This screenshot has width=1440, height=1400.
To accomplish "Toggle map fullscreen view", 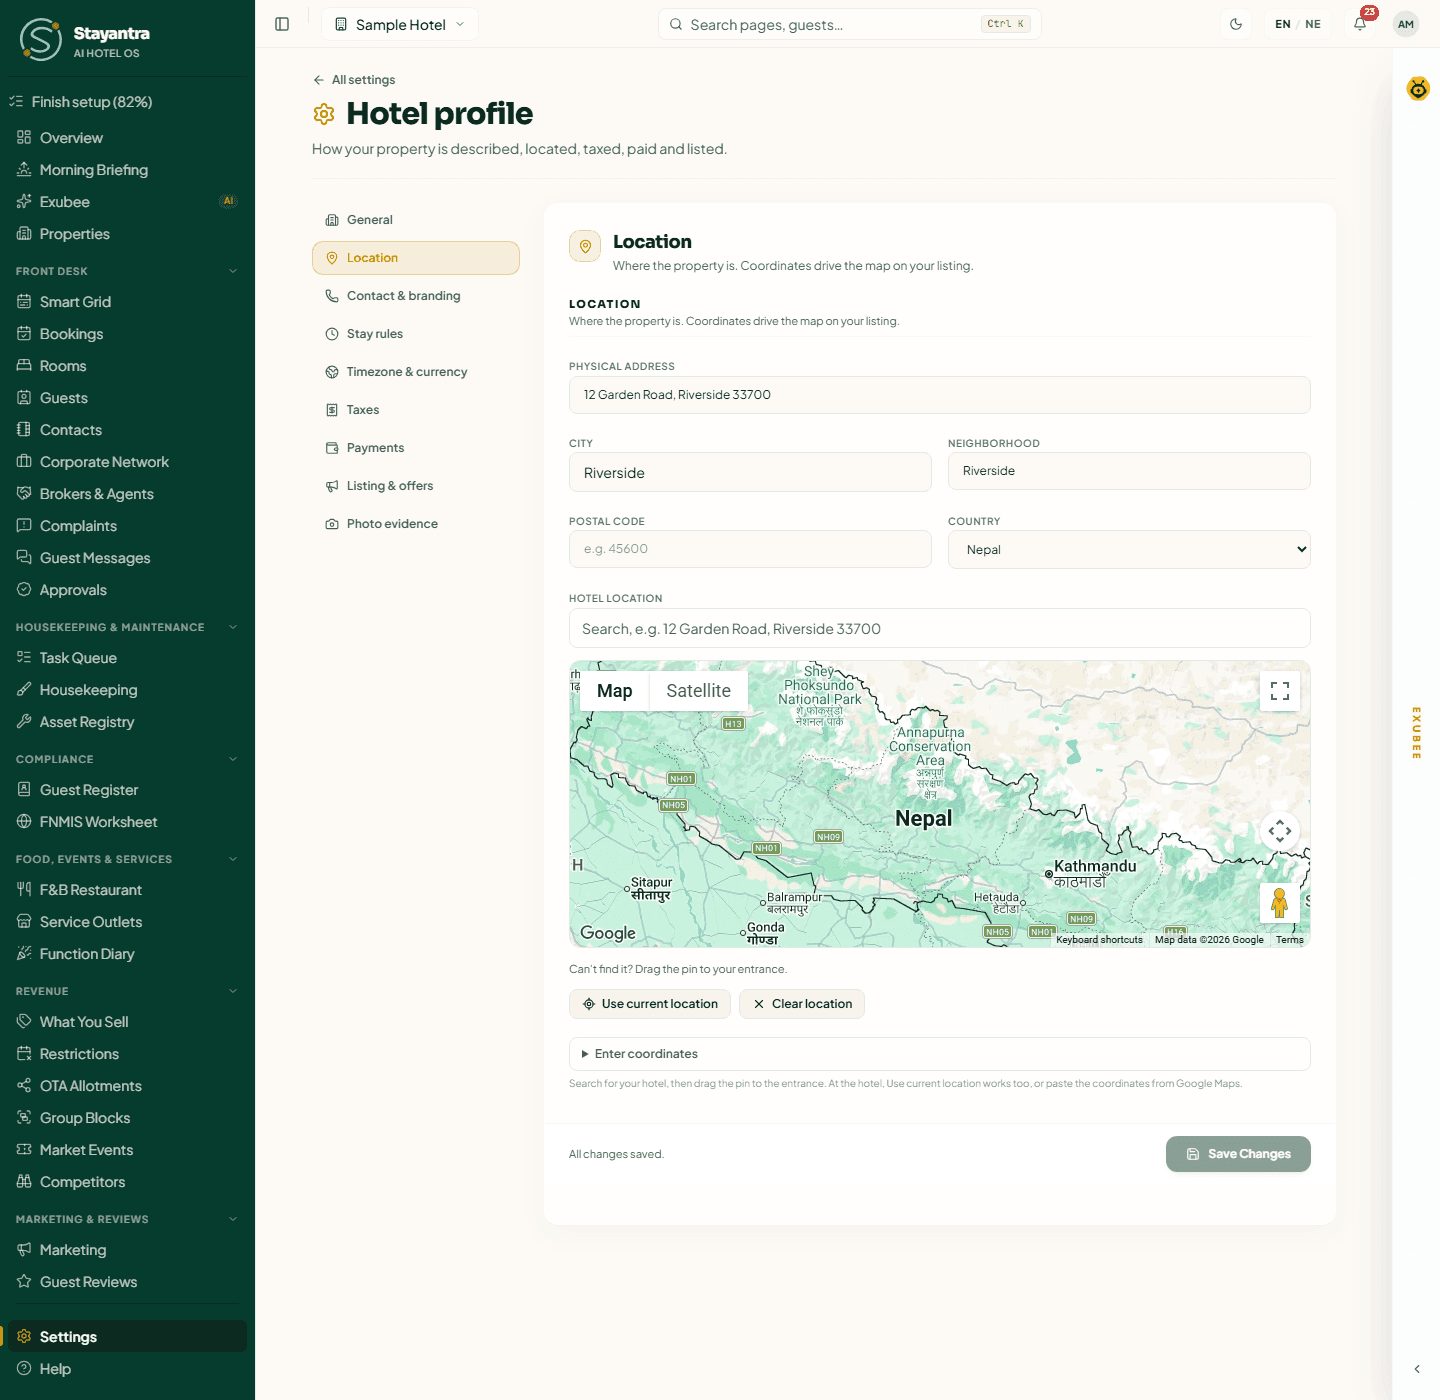I will pyautogui.click(x=1280, y=691).
